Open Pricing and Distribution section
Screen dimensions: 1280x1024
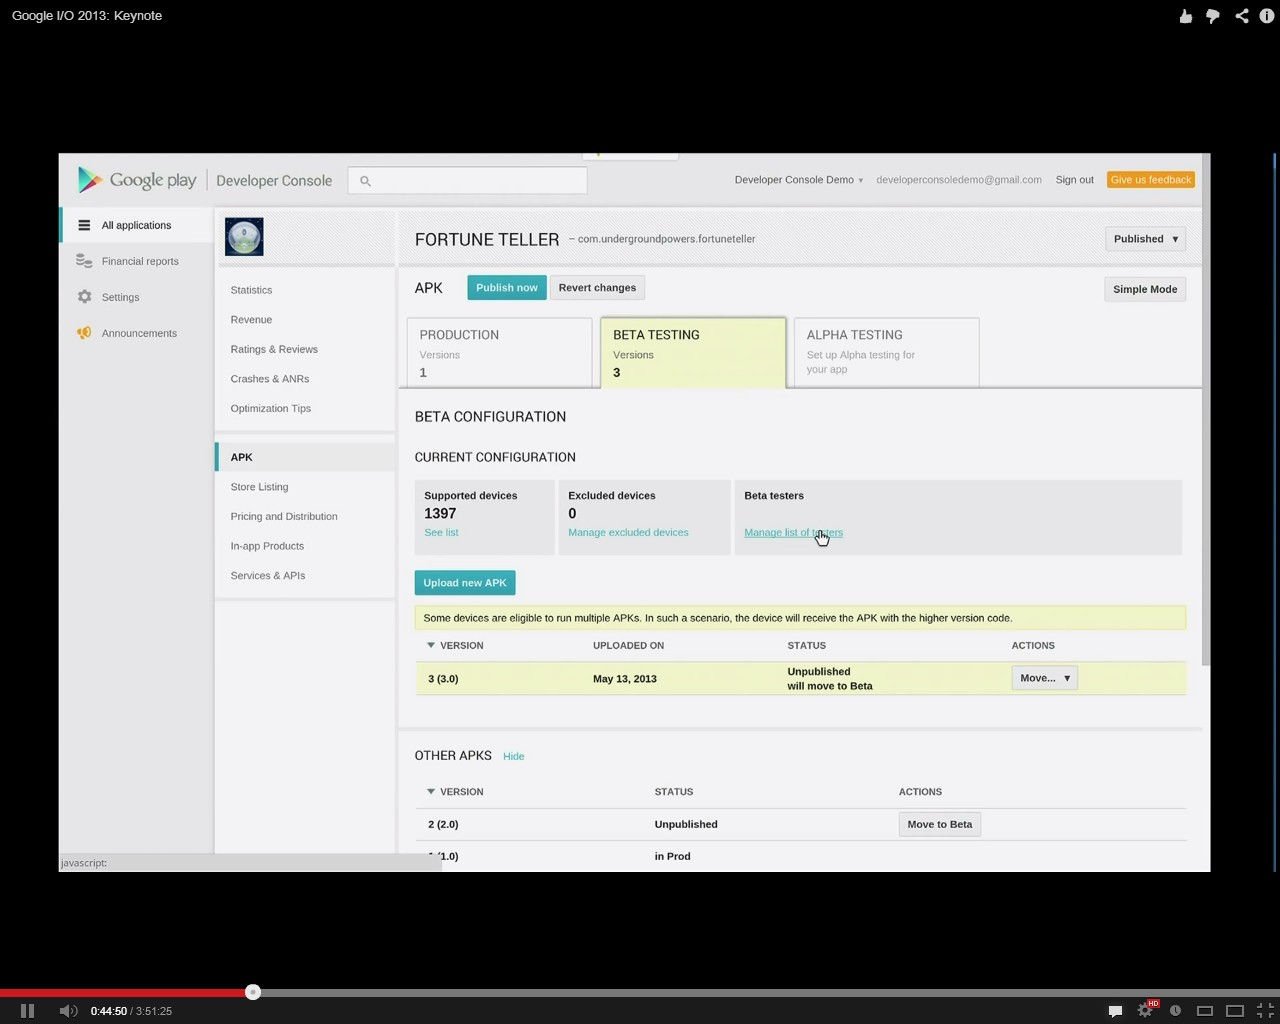point(284,516)
